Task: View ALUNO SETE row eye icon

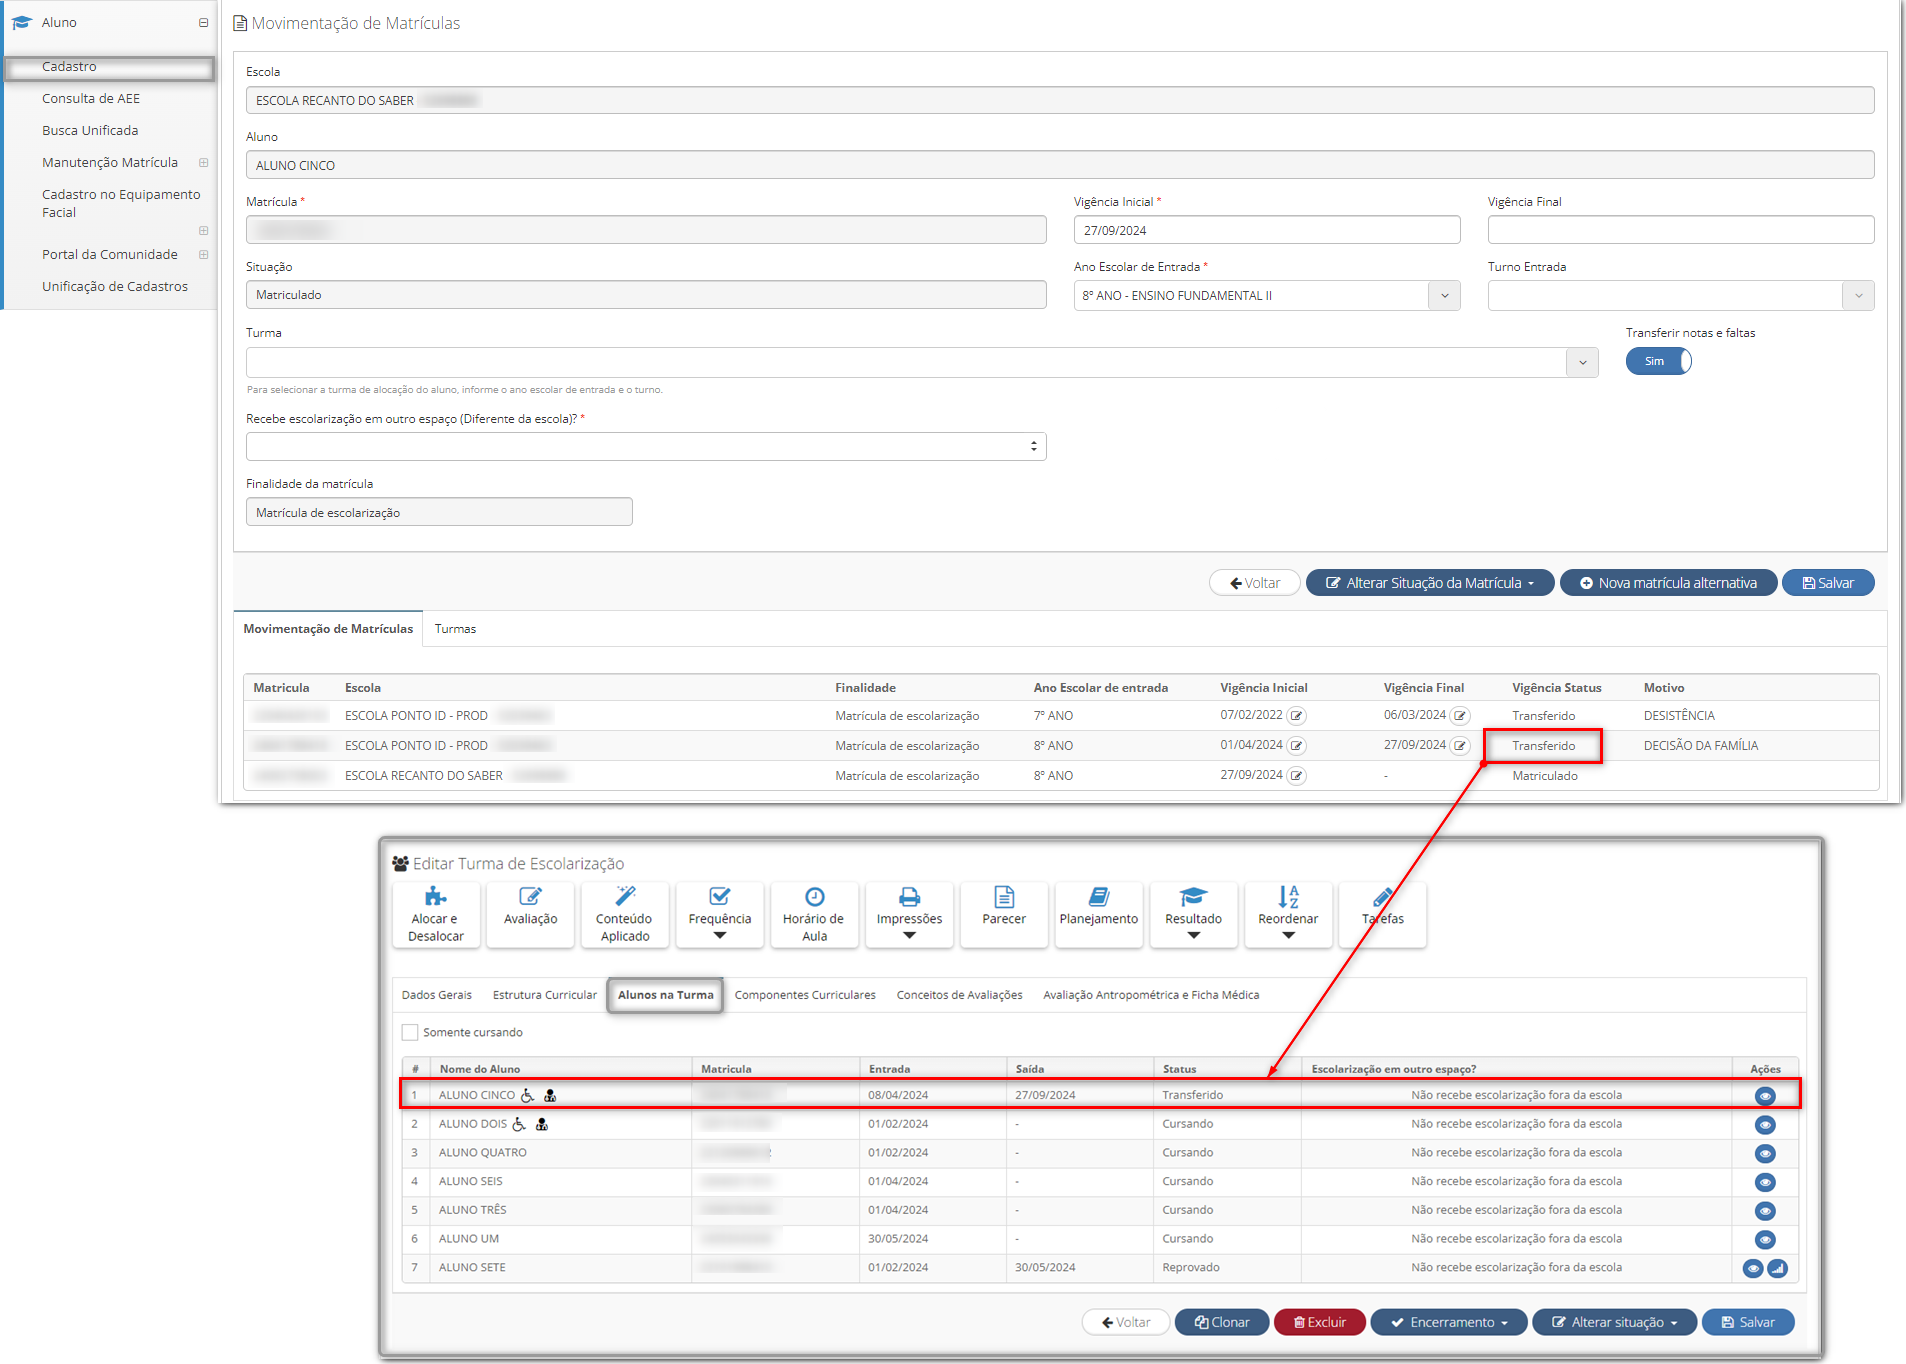Action: (x=1753, y=1269)
